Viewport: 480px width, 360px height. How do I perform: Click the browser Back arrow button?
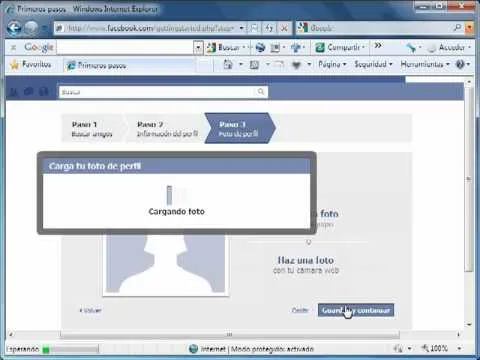click(15, 28)
